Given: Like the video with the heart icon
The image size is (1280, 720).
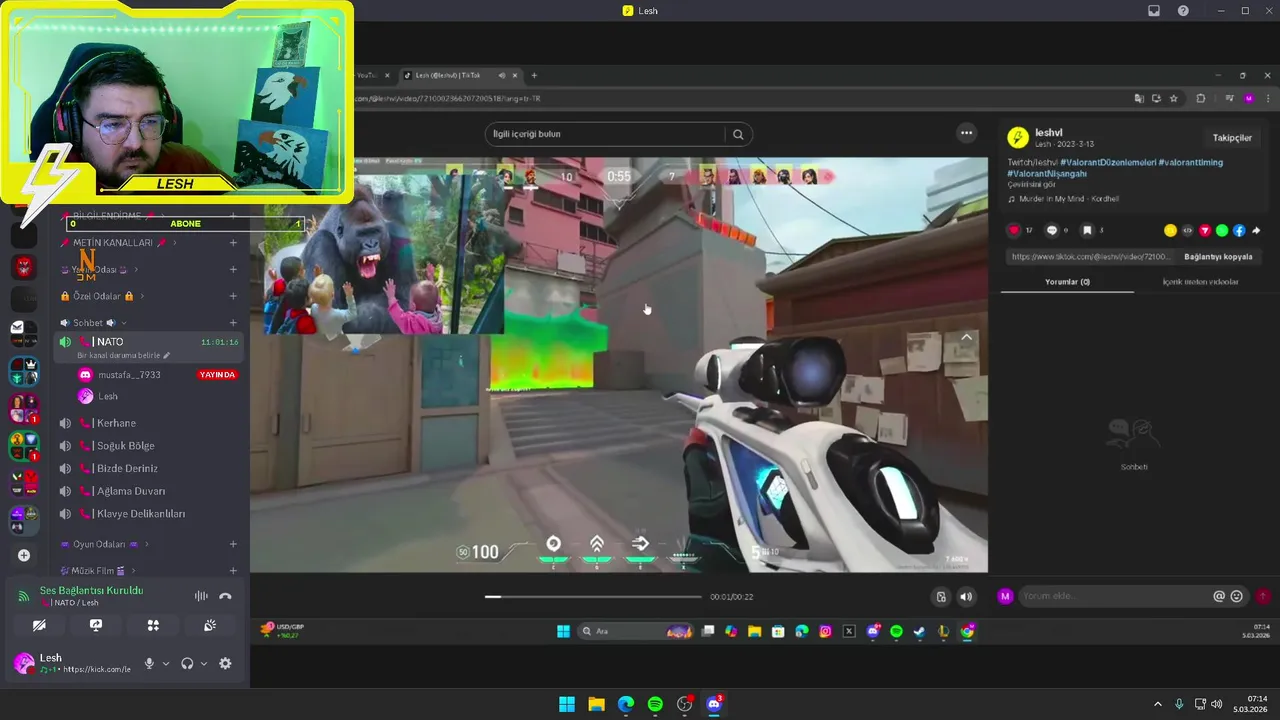Looking at the screenshot, I should pyautogui.click(x=1014, y=230).
